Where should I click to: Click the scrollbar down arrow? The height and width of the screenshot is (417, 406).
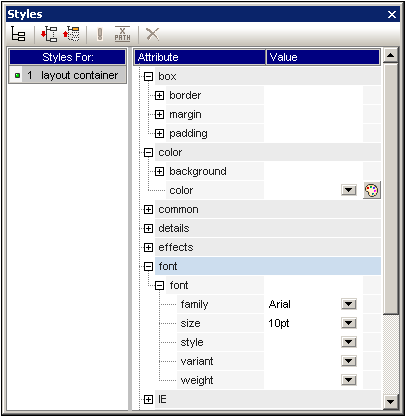click(390, 402)
